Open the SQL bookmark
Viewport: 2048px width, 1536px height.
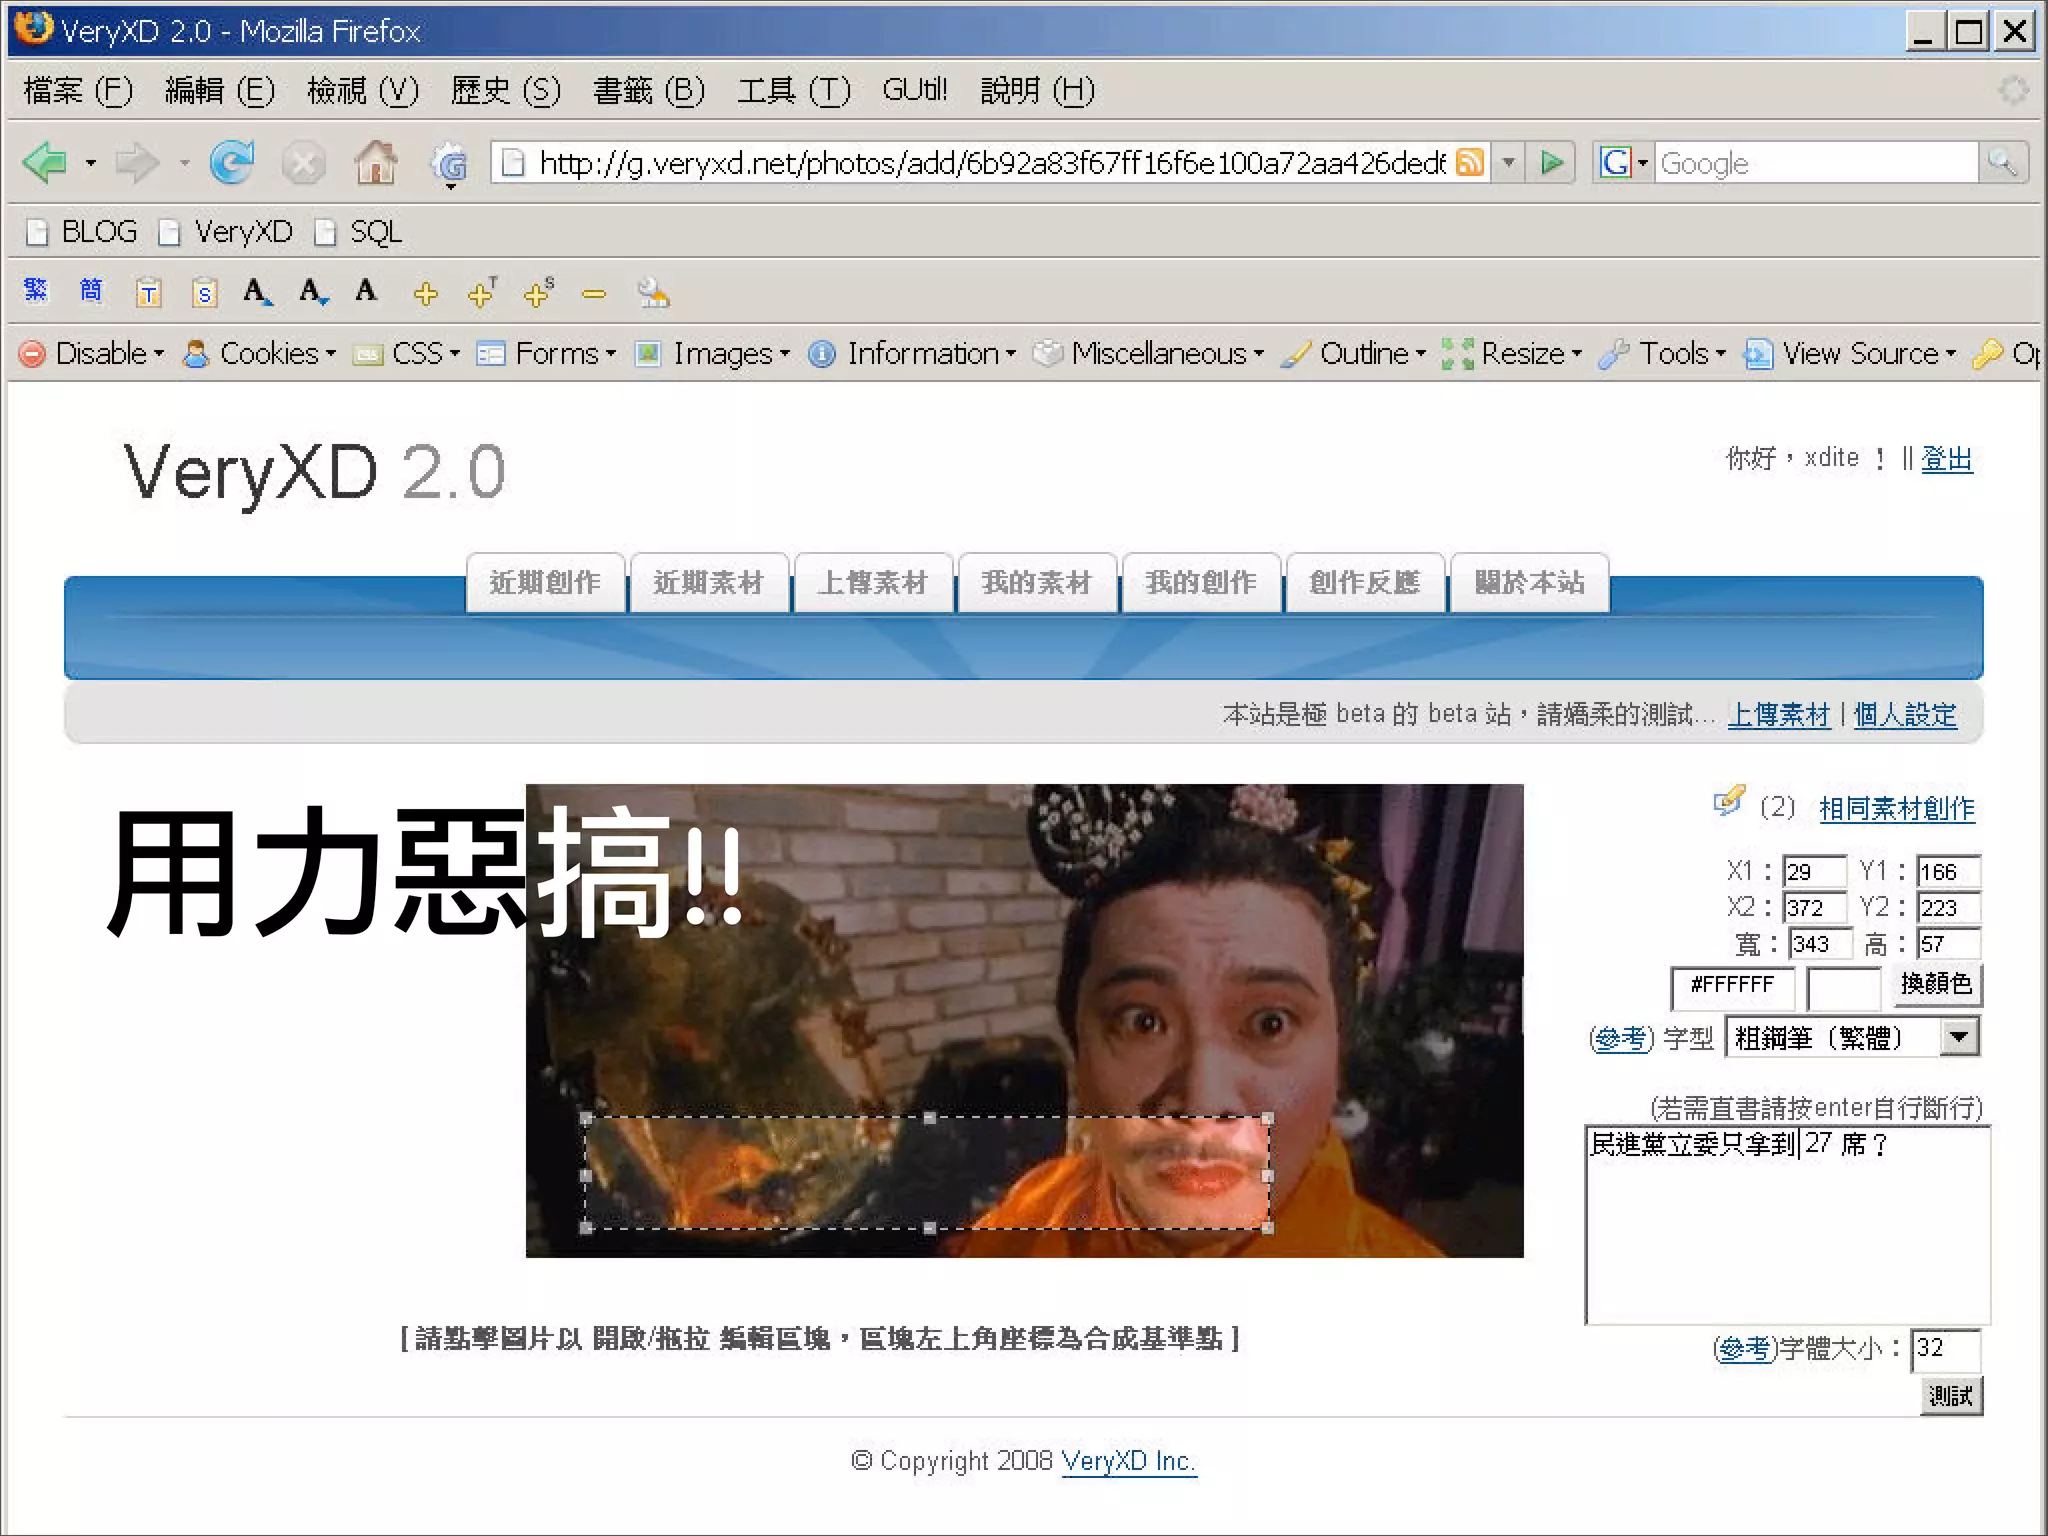tap(358, 231)
